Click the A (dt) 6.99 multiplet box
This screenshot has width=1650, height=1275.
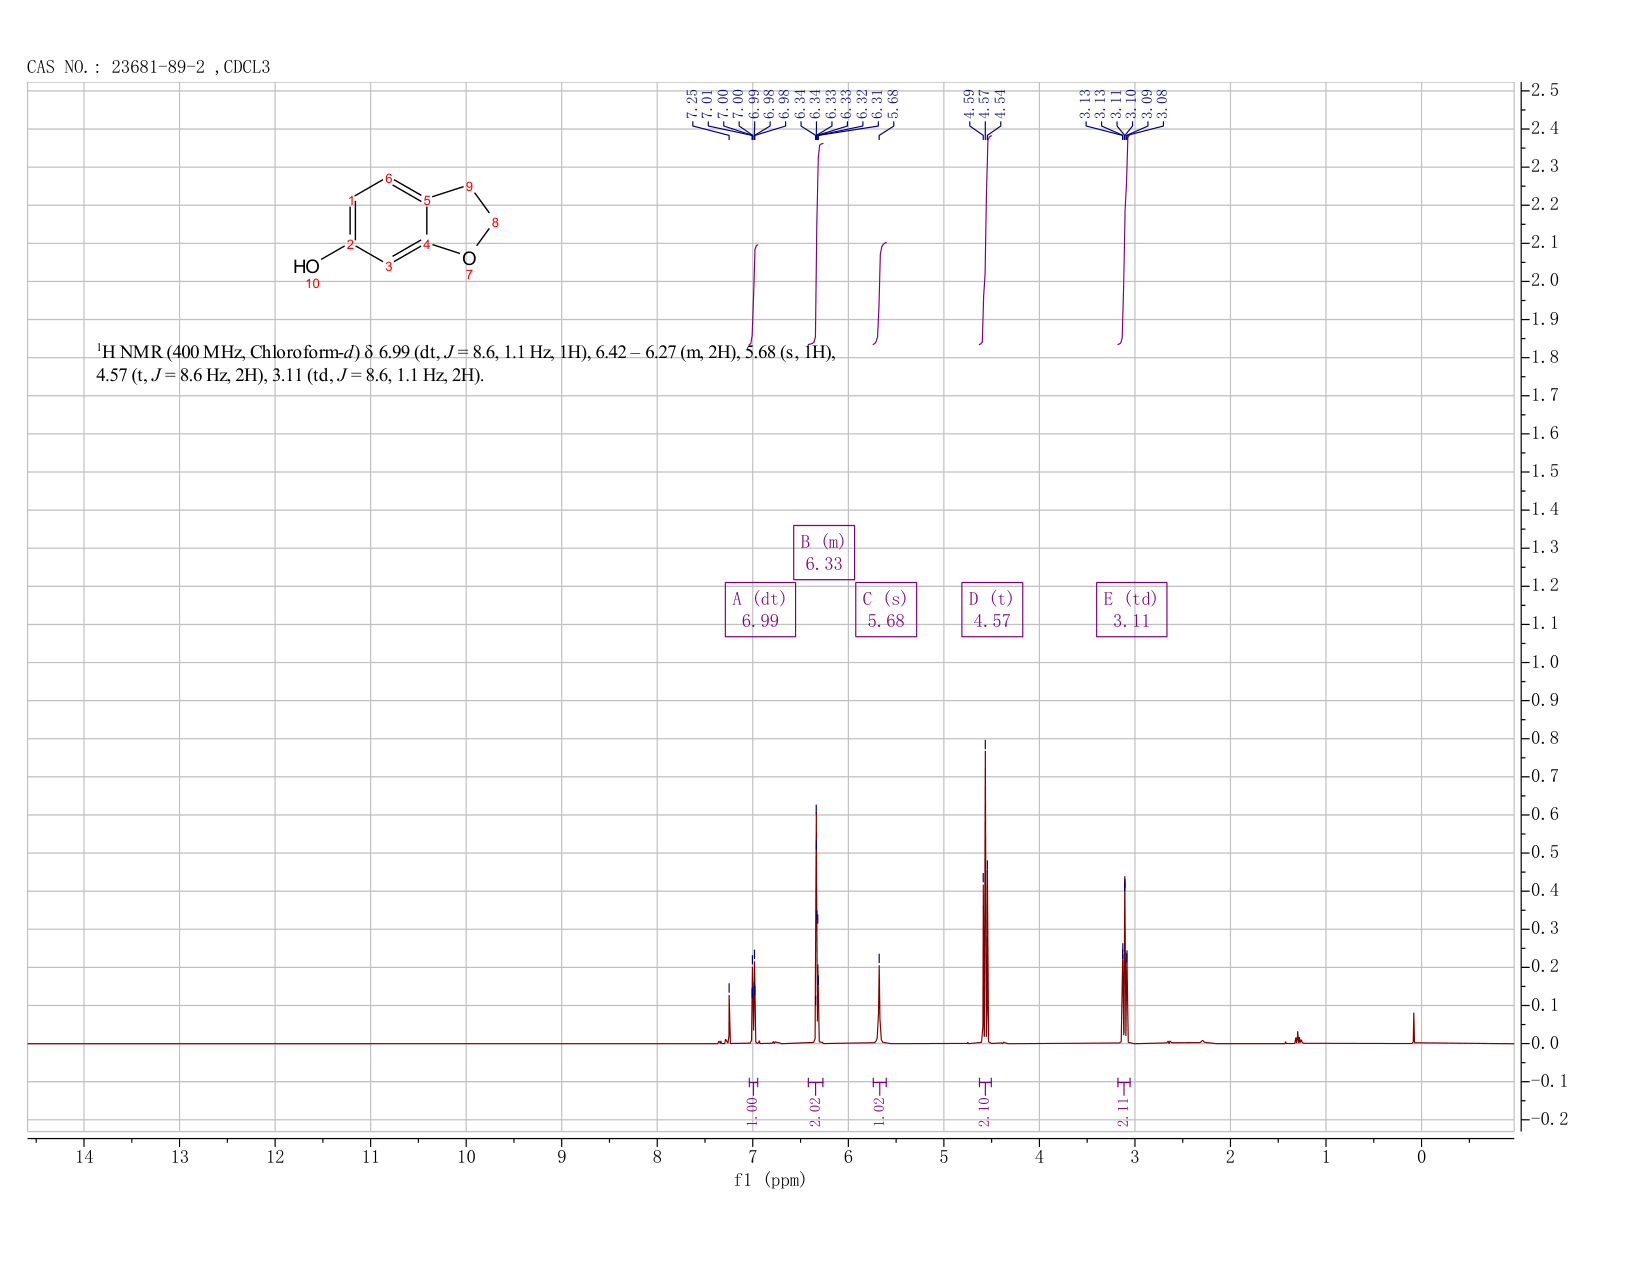coord(760,610)
